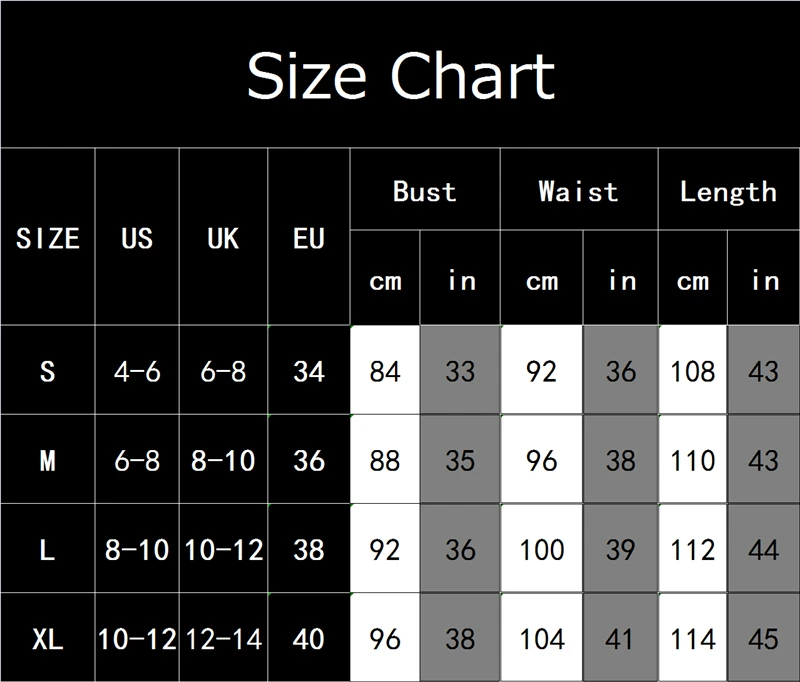
Task: Select UK size 12-14 cell
Action: click(x=223, y=638)
